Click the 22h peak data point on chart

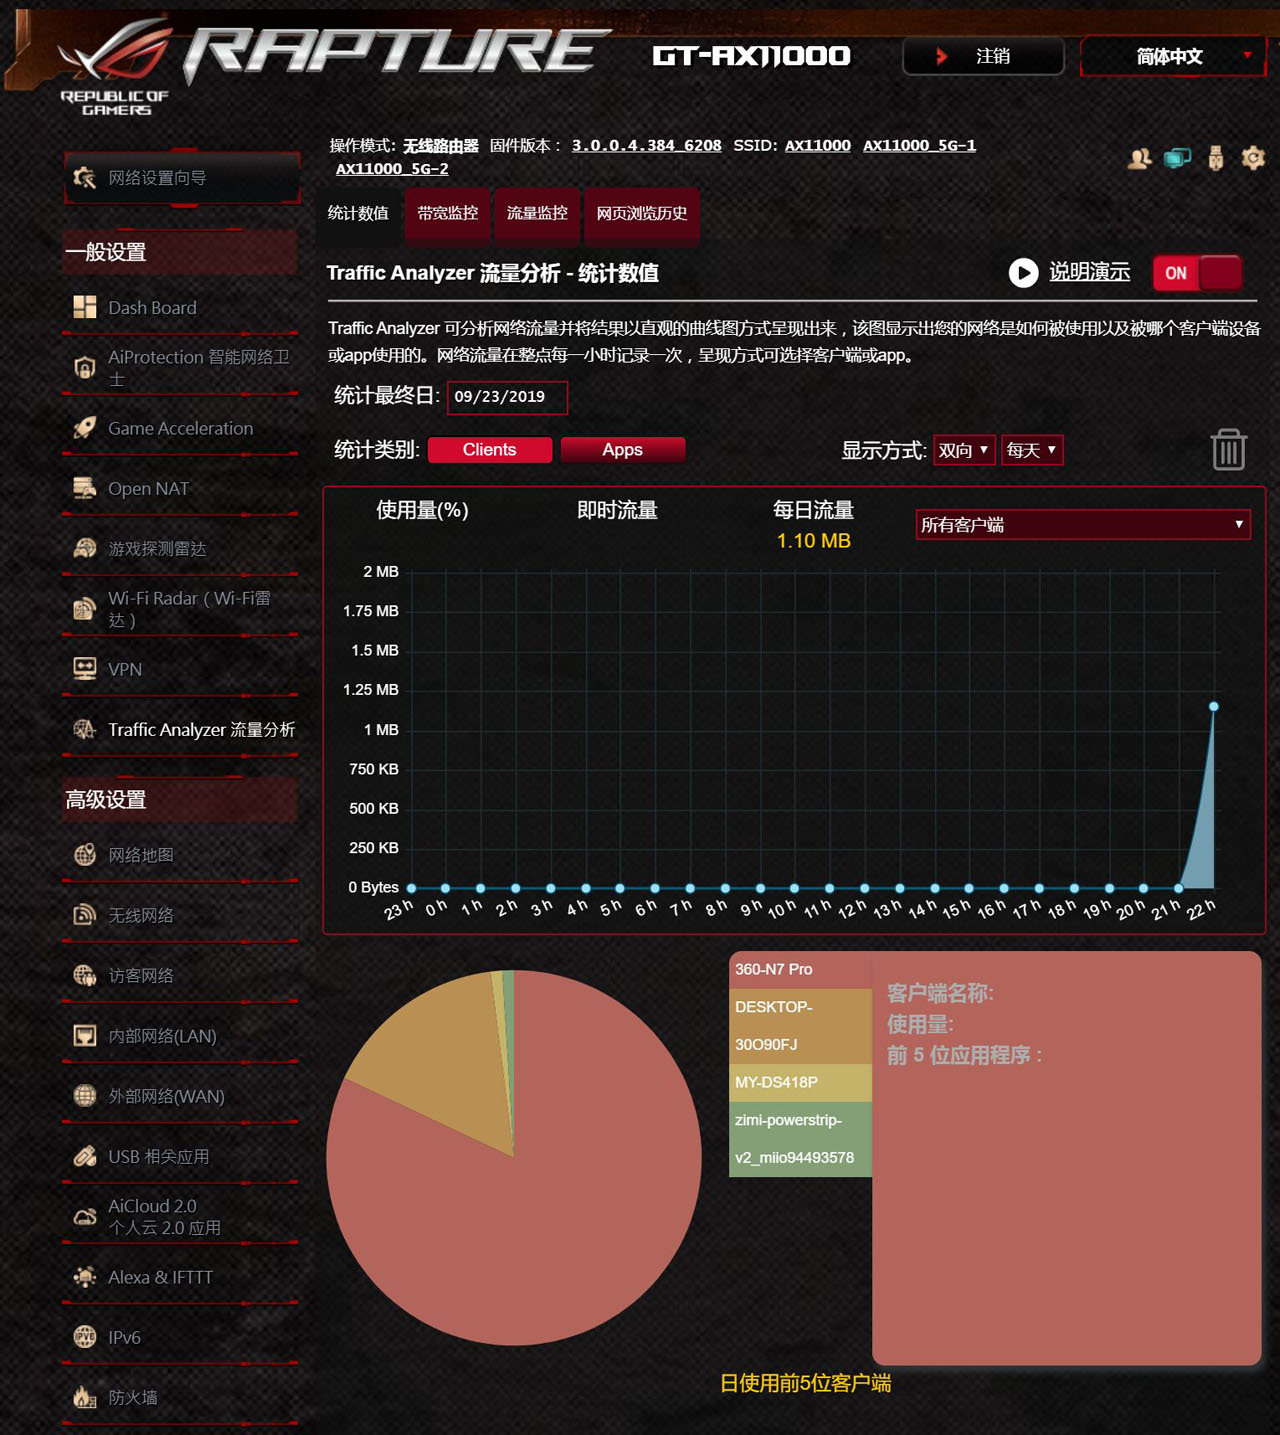1214,707
